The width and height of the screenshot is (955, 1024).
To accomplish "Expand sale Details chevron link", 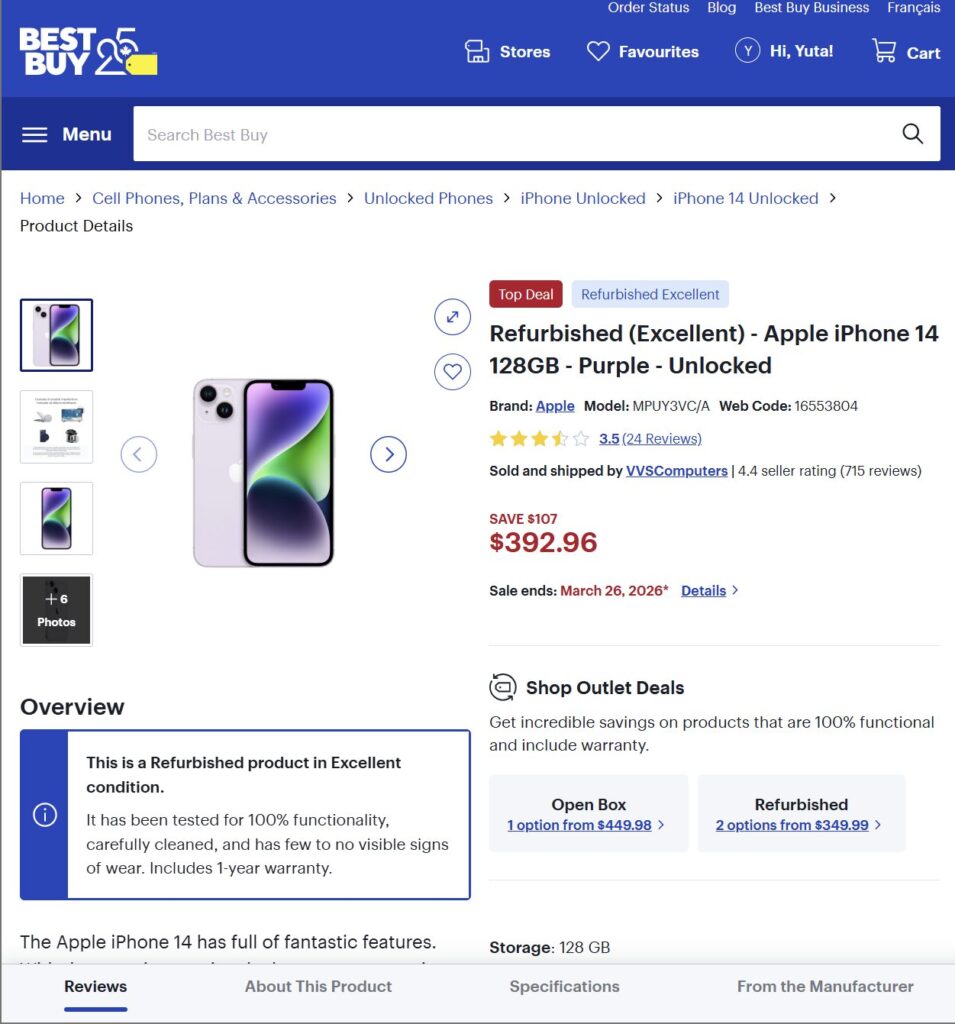I will pos(709,591).
